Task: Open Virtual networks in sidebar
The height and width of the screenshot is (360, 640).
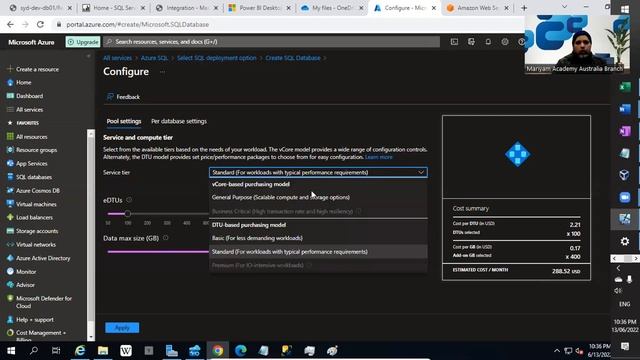Action: pyautogui.click(x=36, y=244)
